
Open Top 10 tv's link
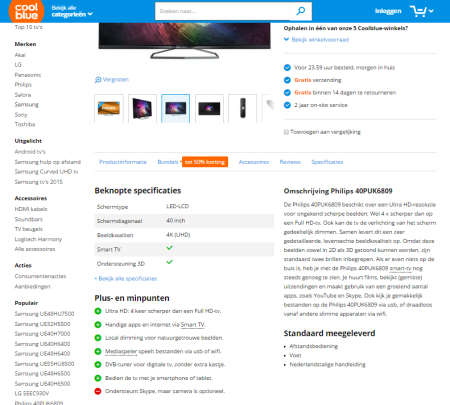(28, 27)
